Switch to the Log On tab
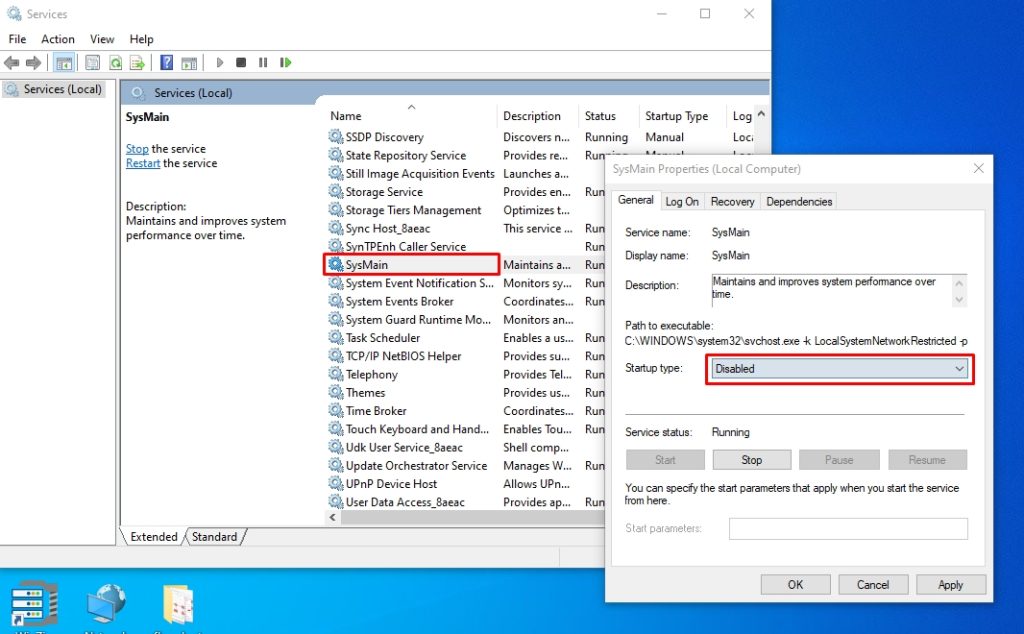1024x634 pixels. tap(682, 202)
